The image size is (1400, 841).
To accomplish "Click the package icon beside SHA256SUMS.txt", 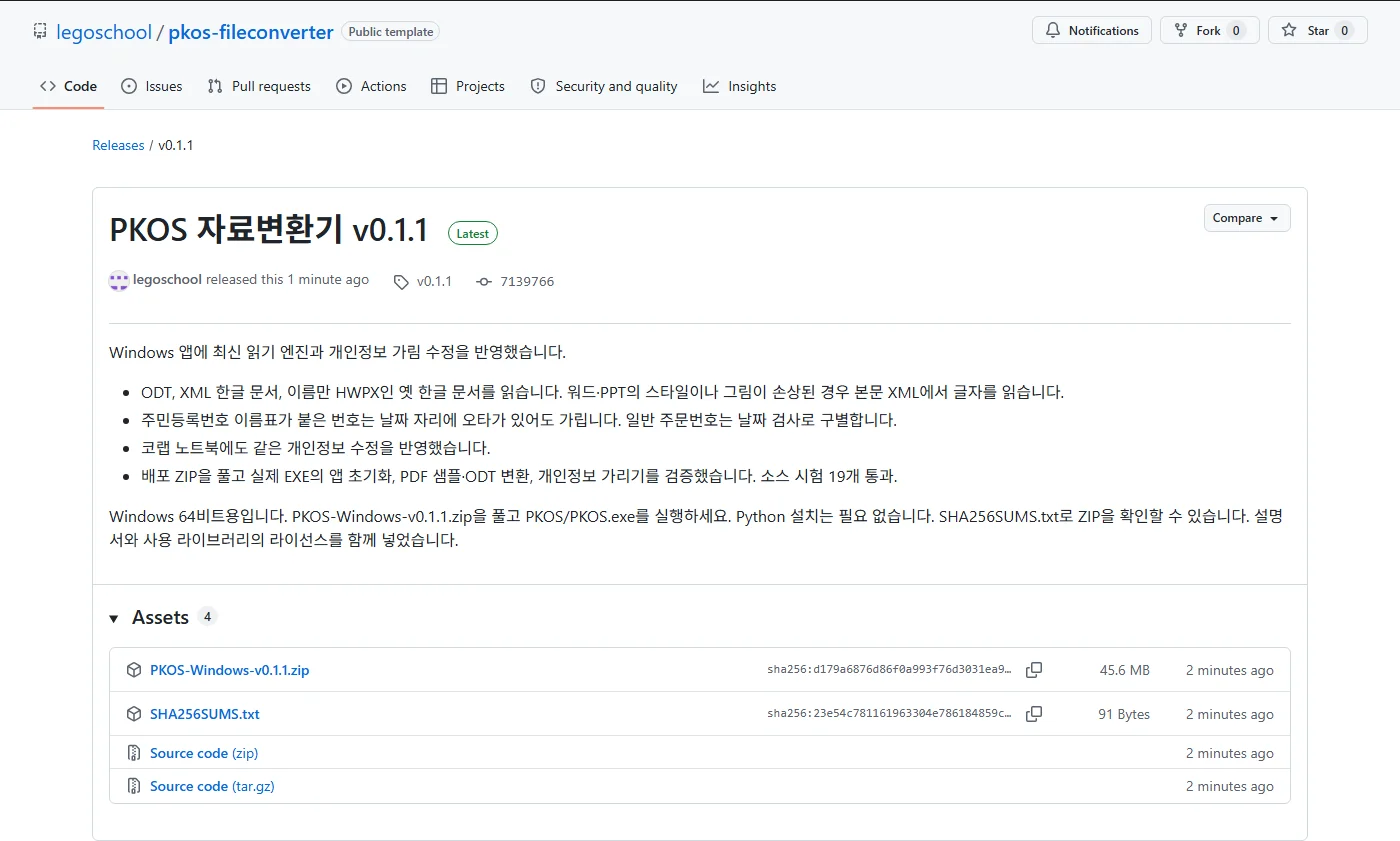I will click(134, 714).
